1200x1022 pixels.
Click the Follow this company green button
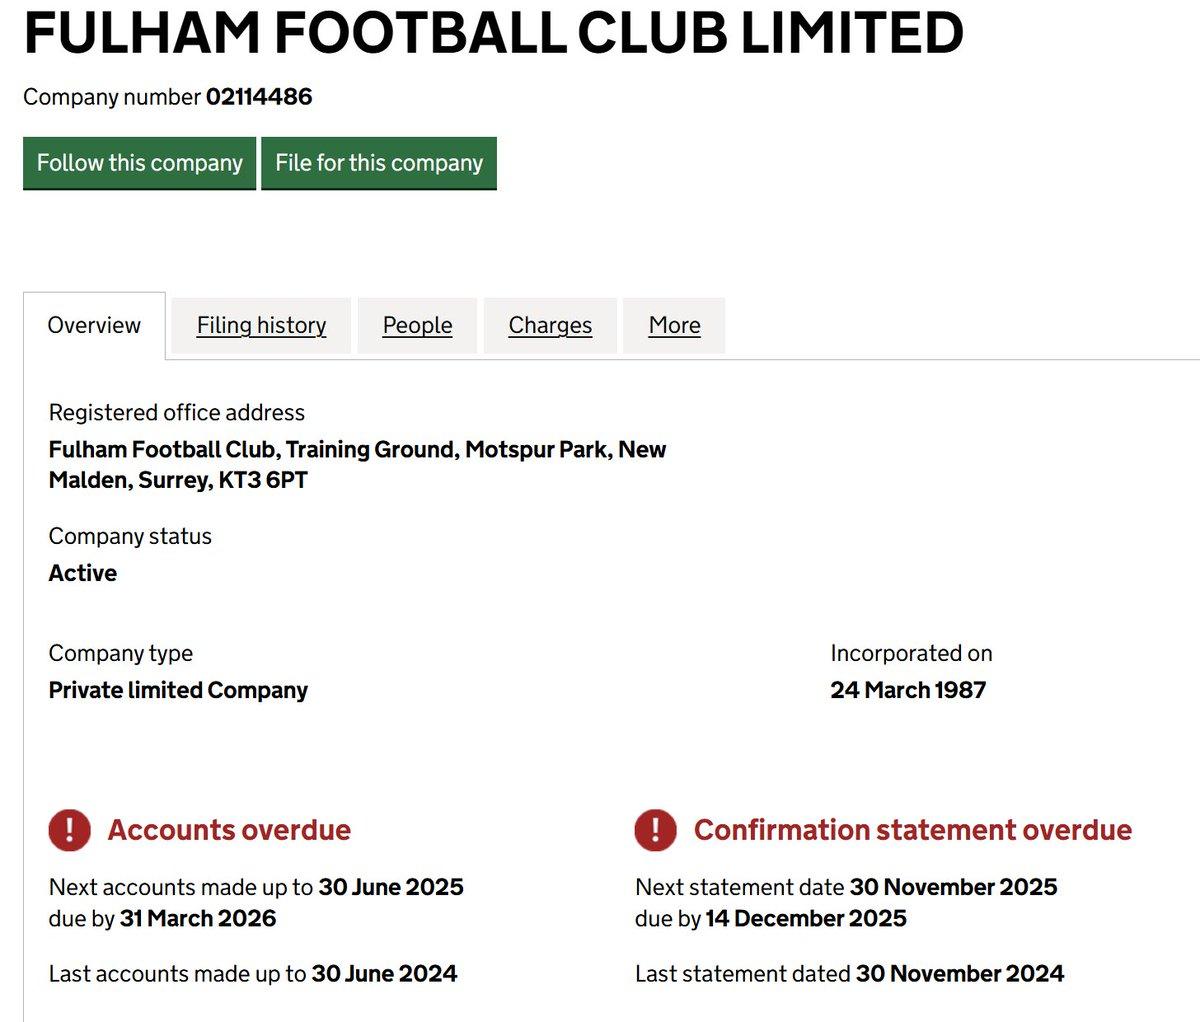coord(139,163)
